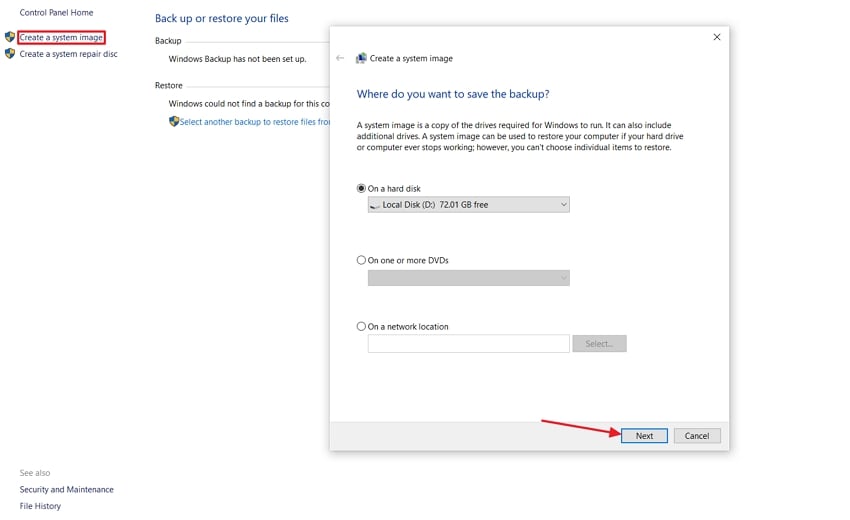This screenshot has height=520, width=850.
Task: Click Select another backup to restore files from
Action: point(255,122)
